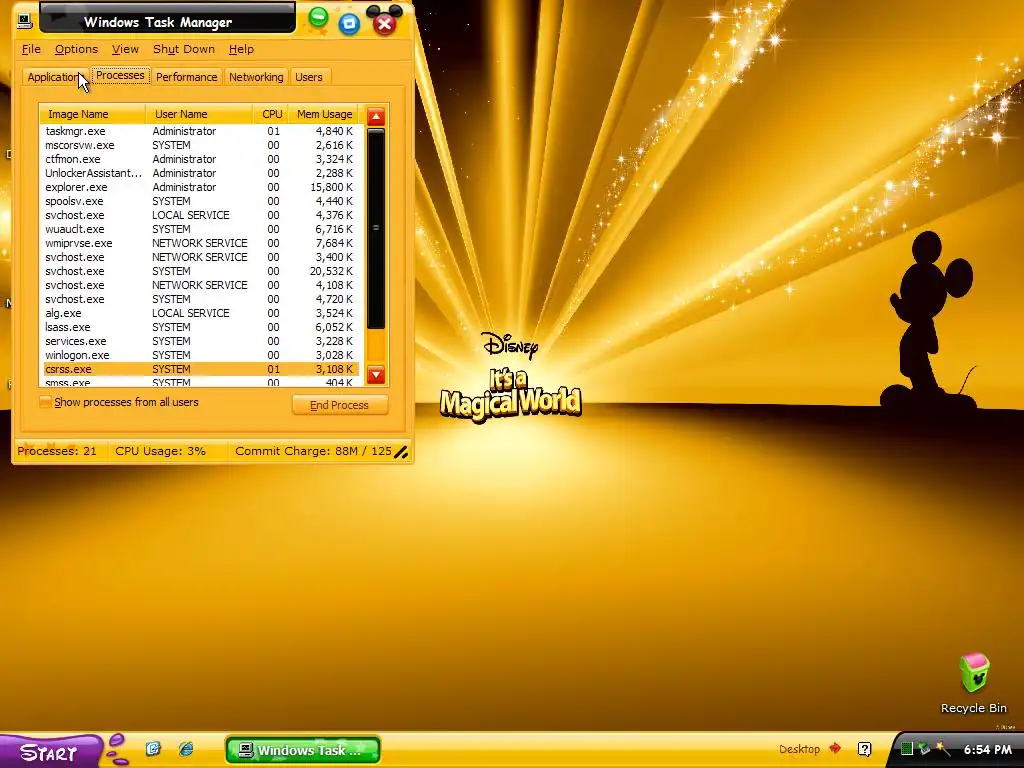This screenshot has height=768, width=1024.
Task: Sort by User Name column header
Action: (x=199, y=114)
